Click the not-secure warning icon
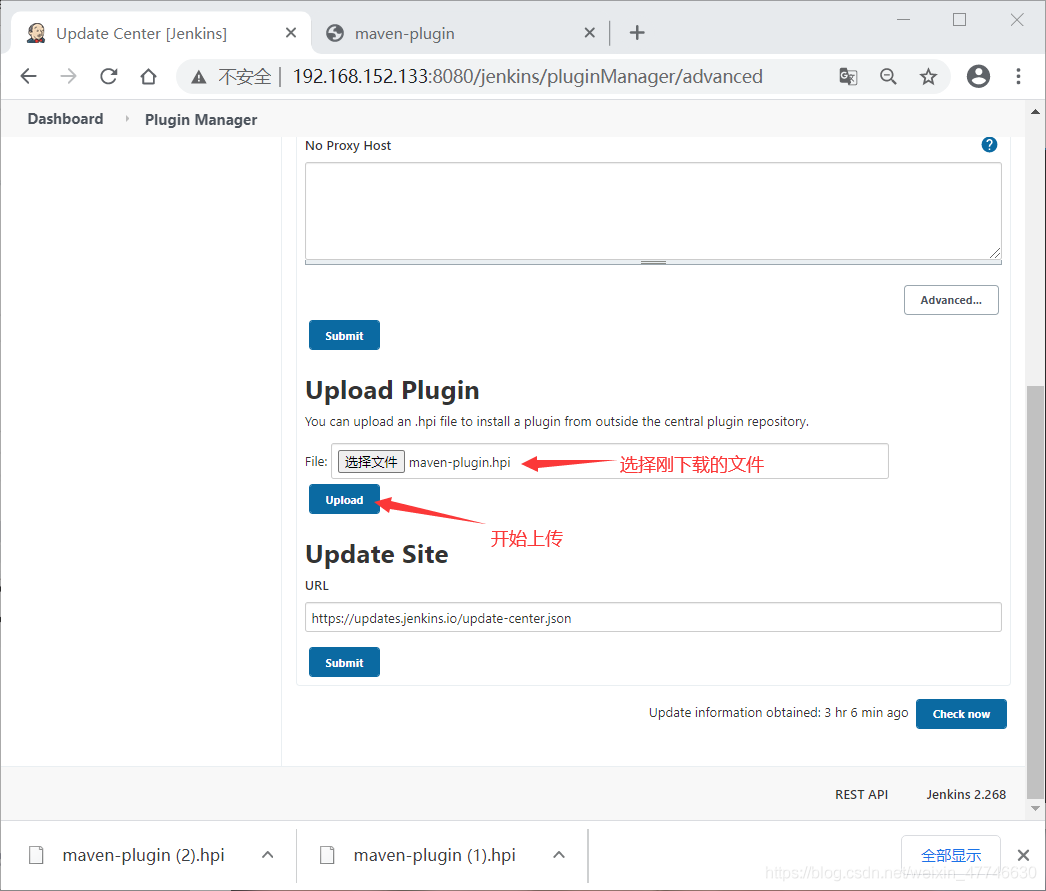The height and width of the screenshot is (891, 1046). click(x=199, y=77)
